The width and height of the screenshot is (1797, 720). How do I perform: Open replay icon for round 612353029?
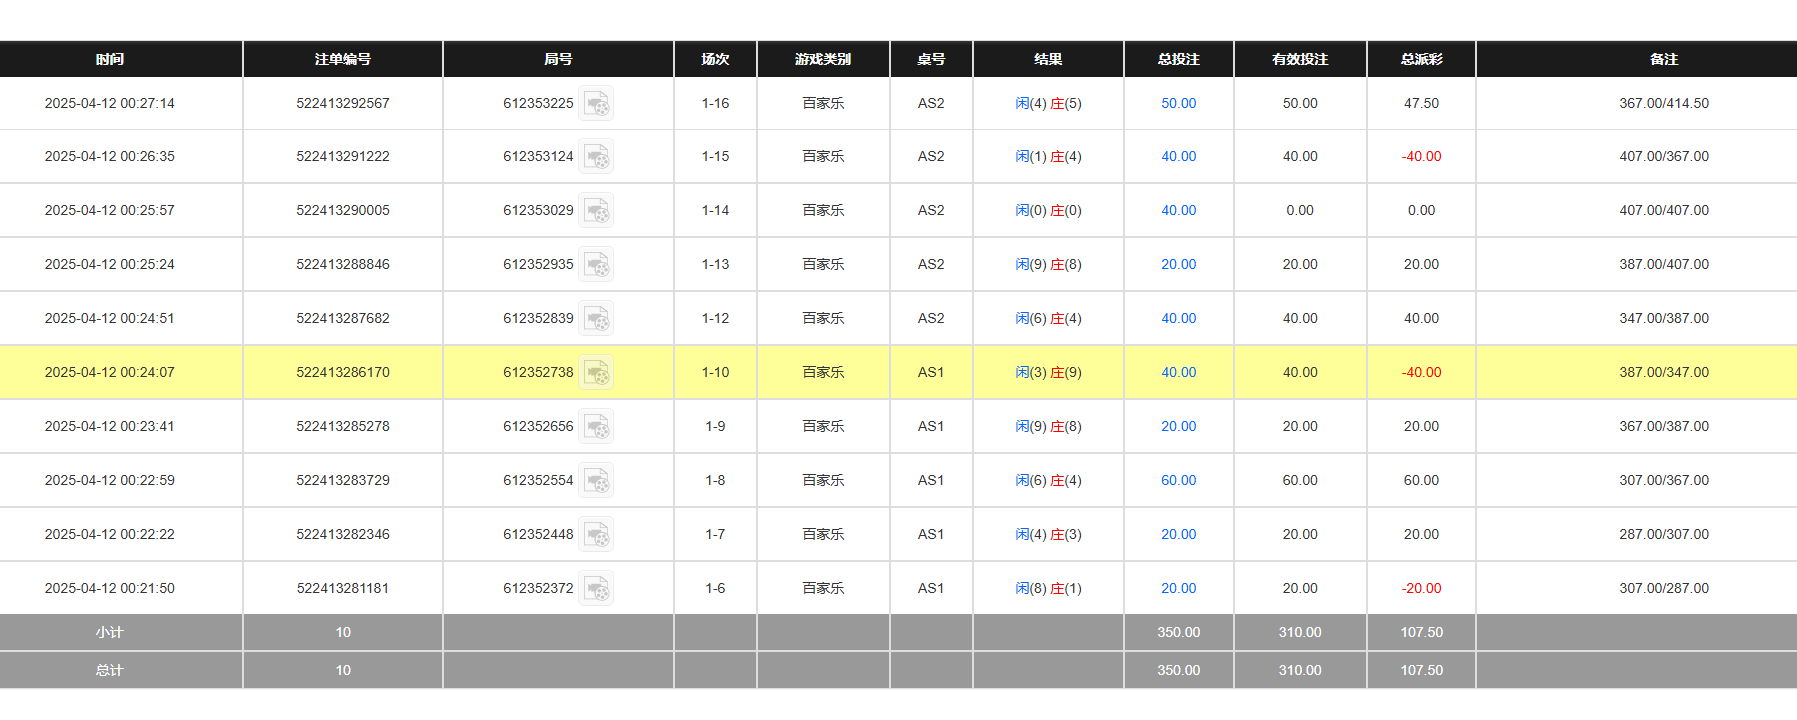[x=596, y=211]
